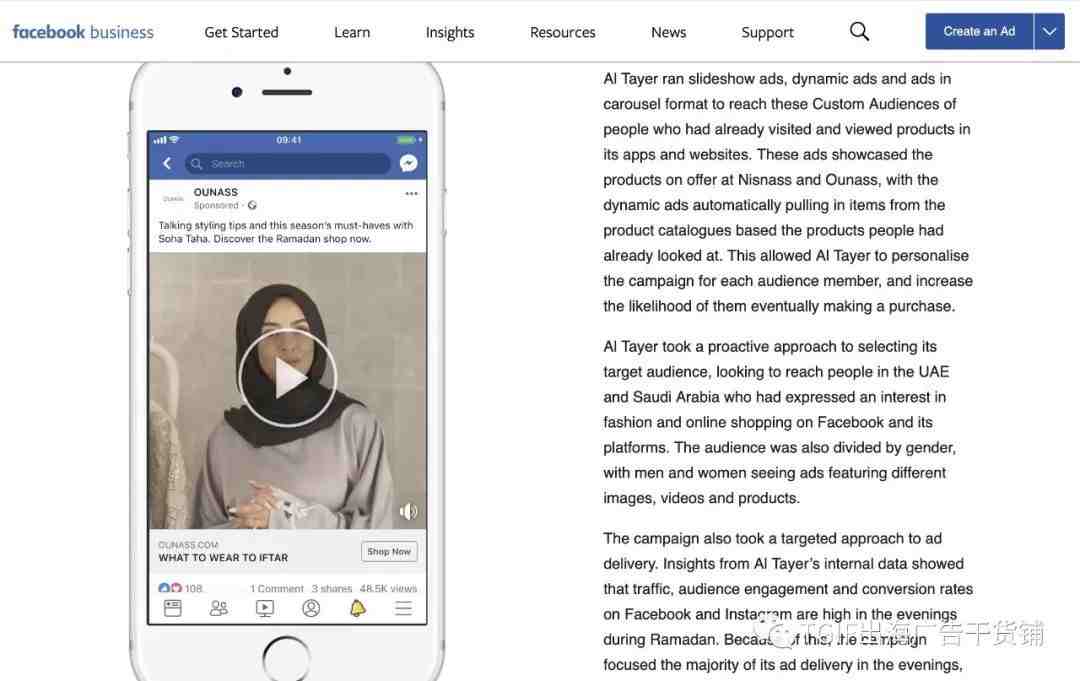Tap the hamburger menu icon in phone
The height and width of the screenshot is (681, 1080).
(x=404, y=608)
